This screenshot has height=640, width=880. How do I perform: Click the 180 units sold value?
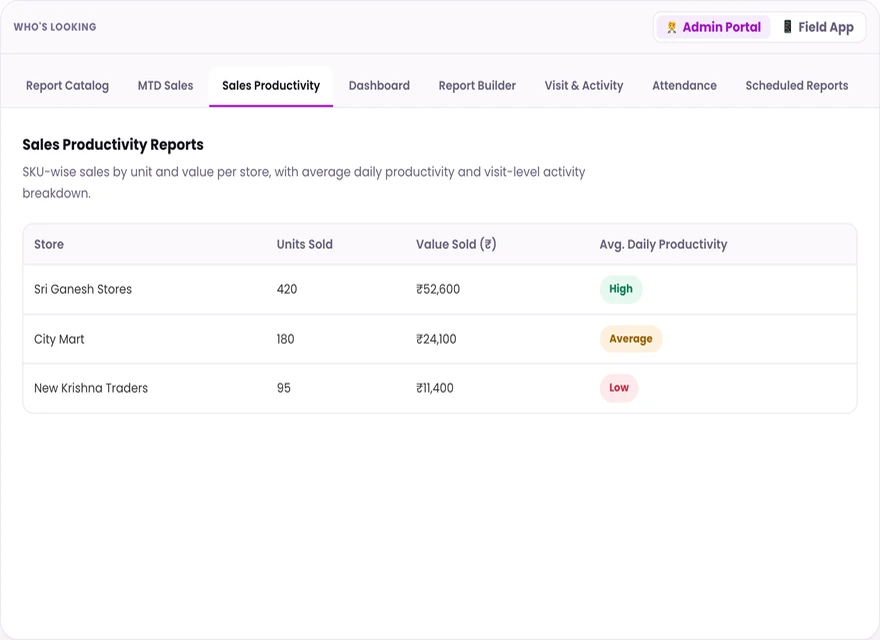pyautogui.click(x=285, y=339)
